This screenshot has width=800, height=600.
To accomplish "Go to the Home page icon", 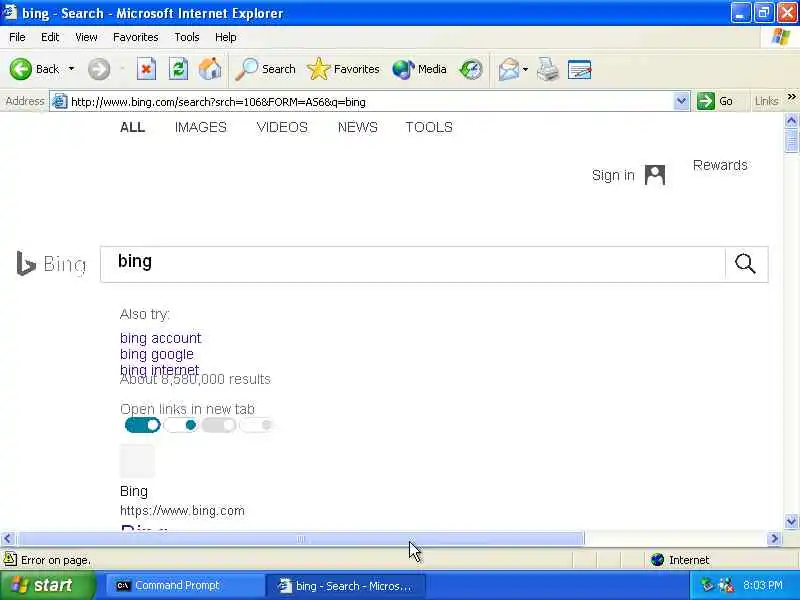I will [x=210, y=69].
